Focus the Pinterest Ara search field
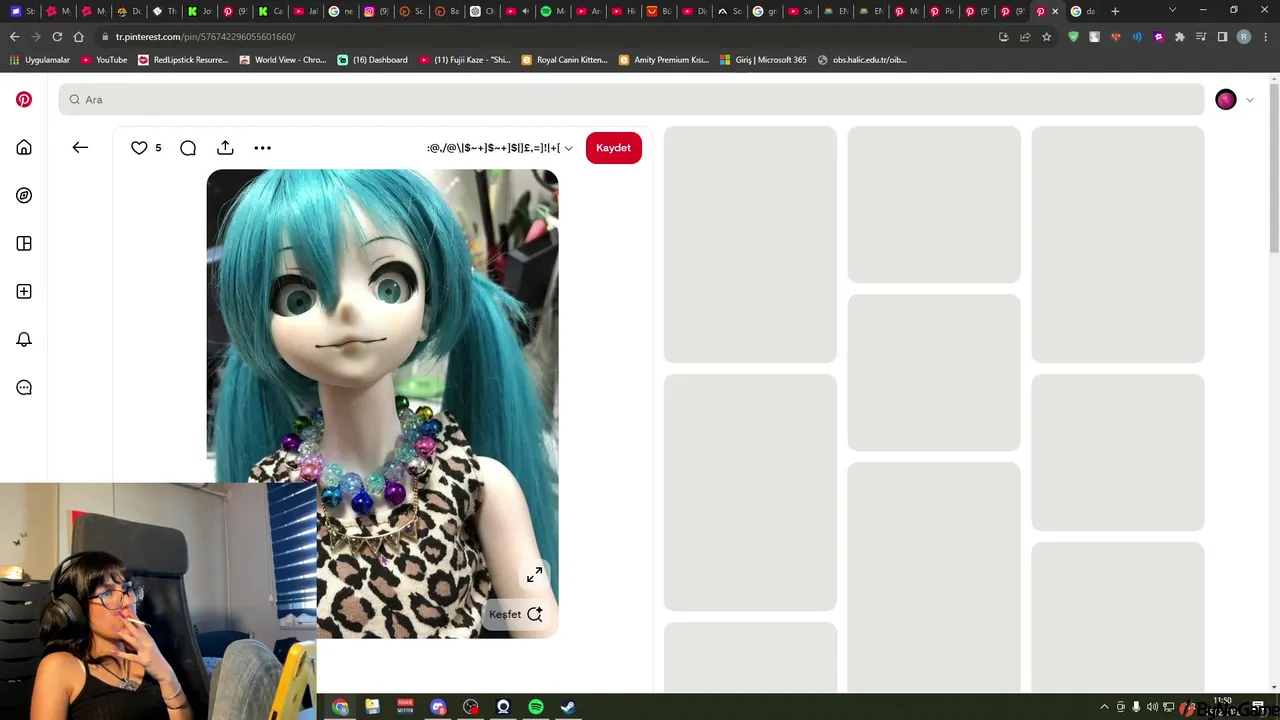This screenshot has width=1280, height=720. [x=631, y=100]
